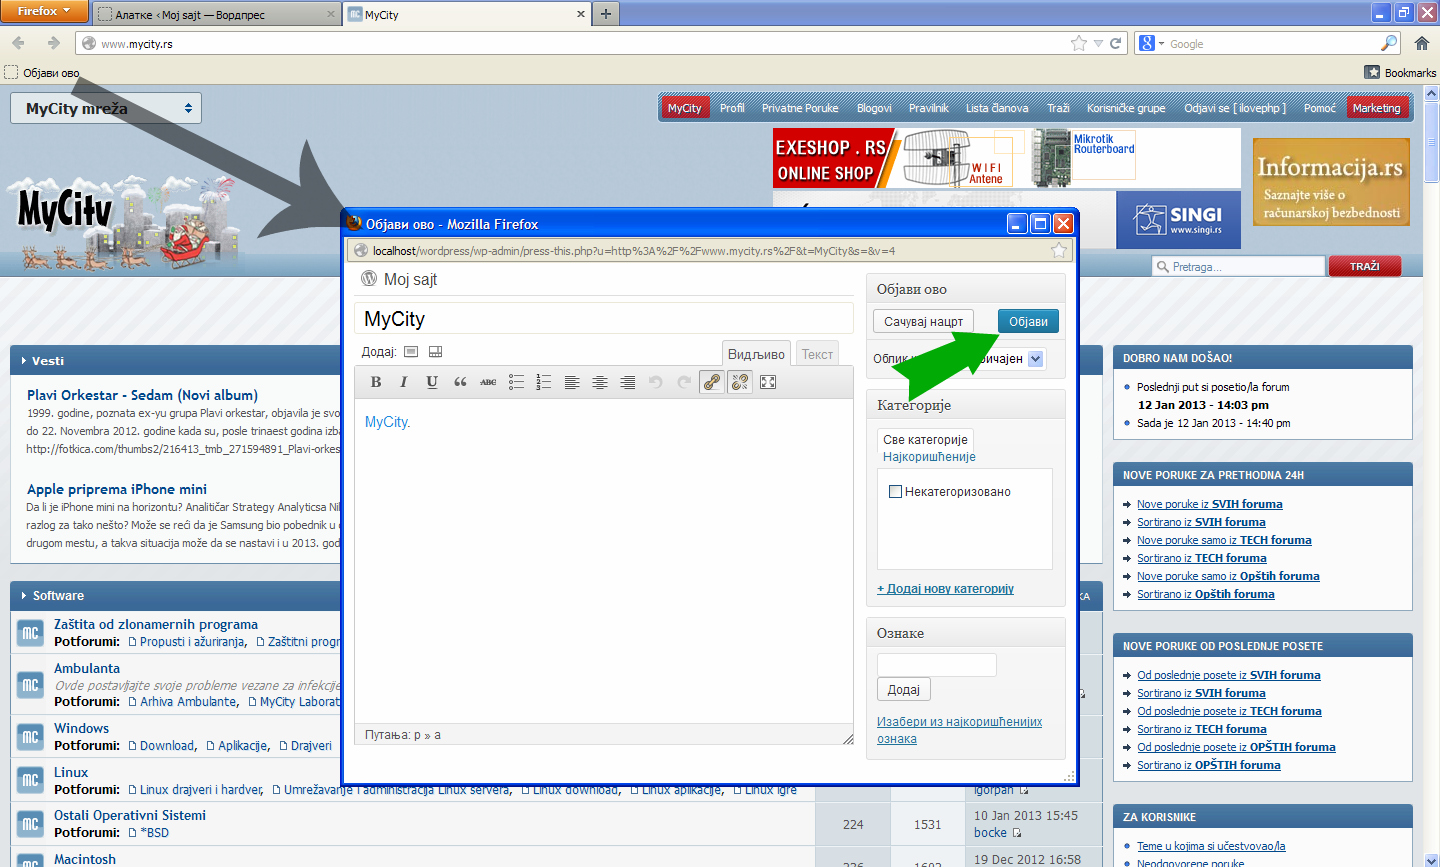The width and height of the screenshot is (1440, 867).
Task: Insert or edit a link in the editor
Action: coord(712,382)
